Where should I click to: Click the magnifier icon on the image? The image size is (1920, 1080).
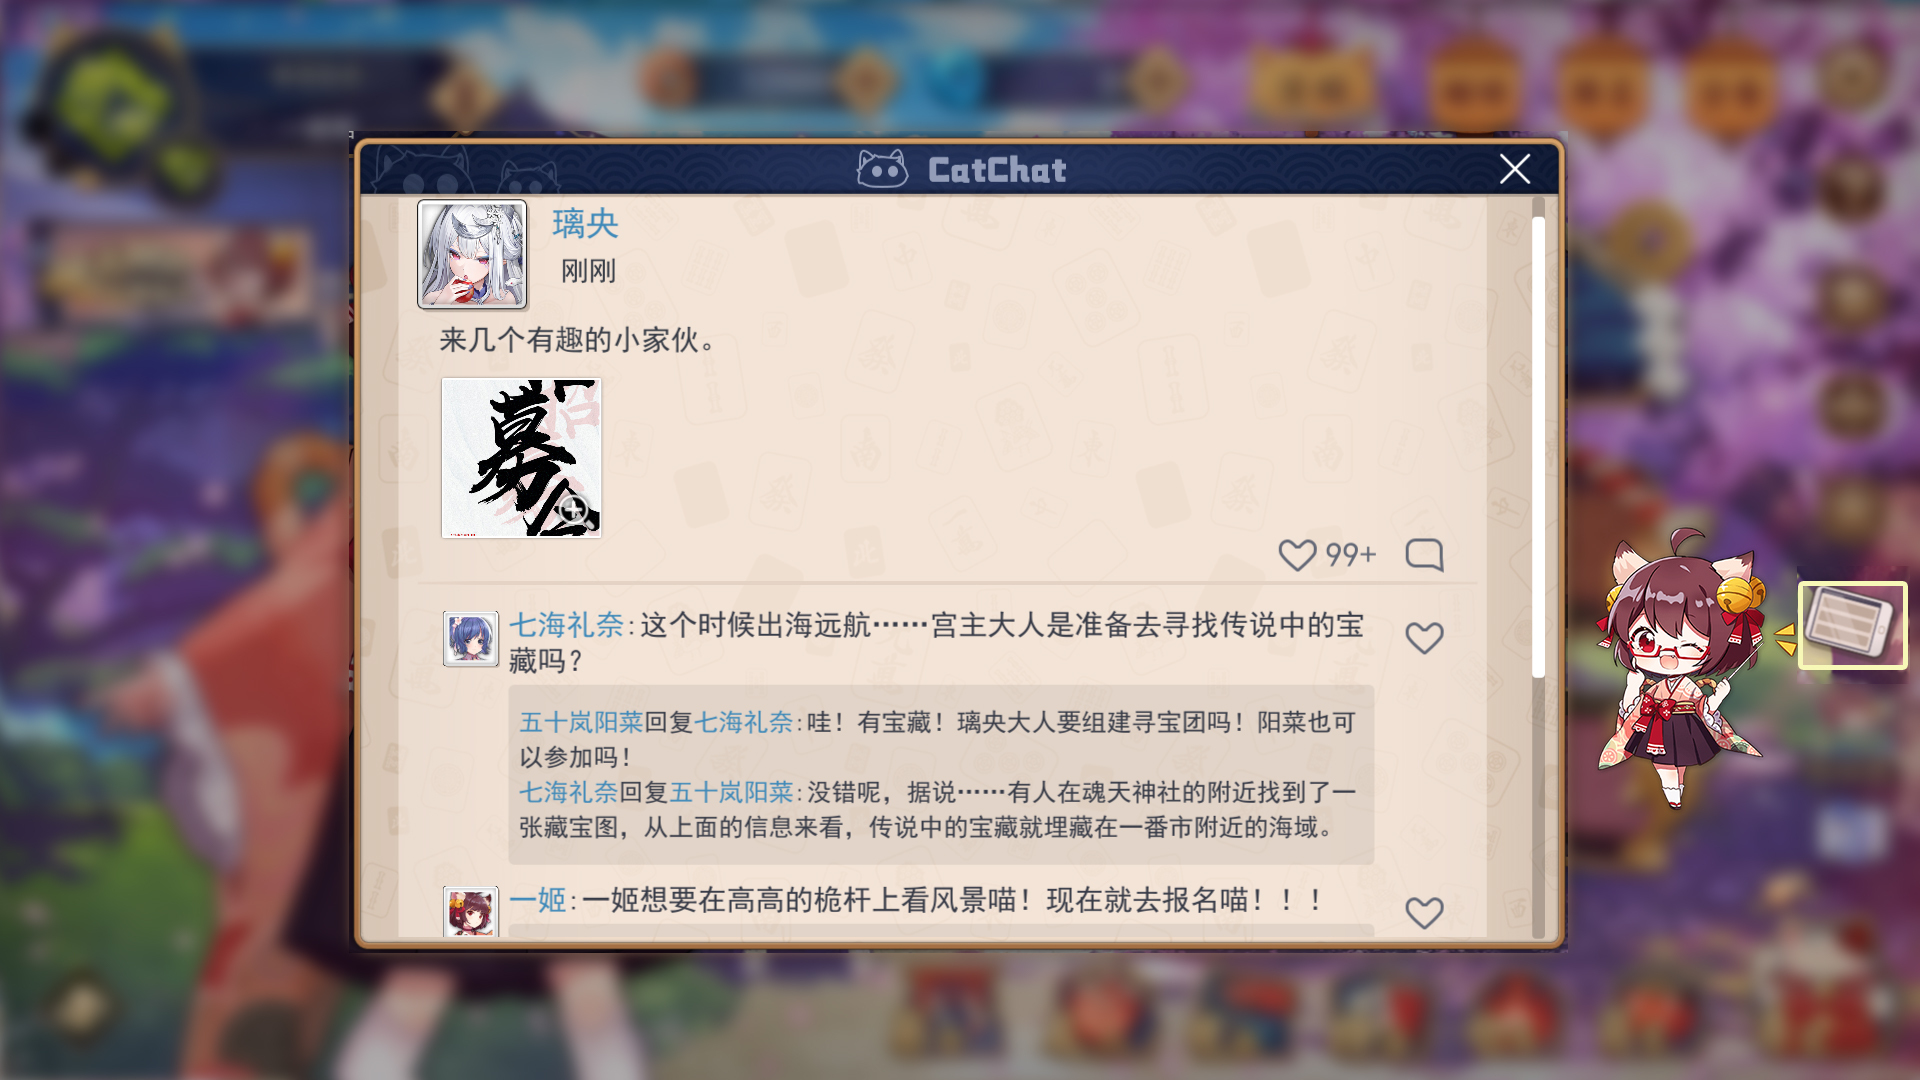coord(573,510)
